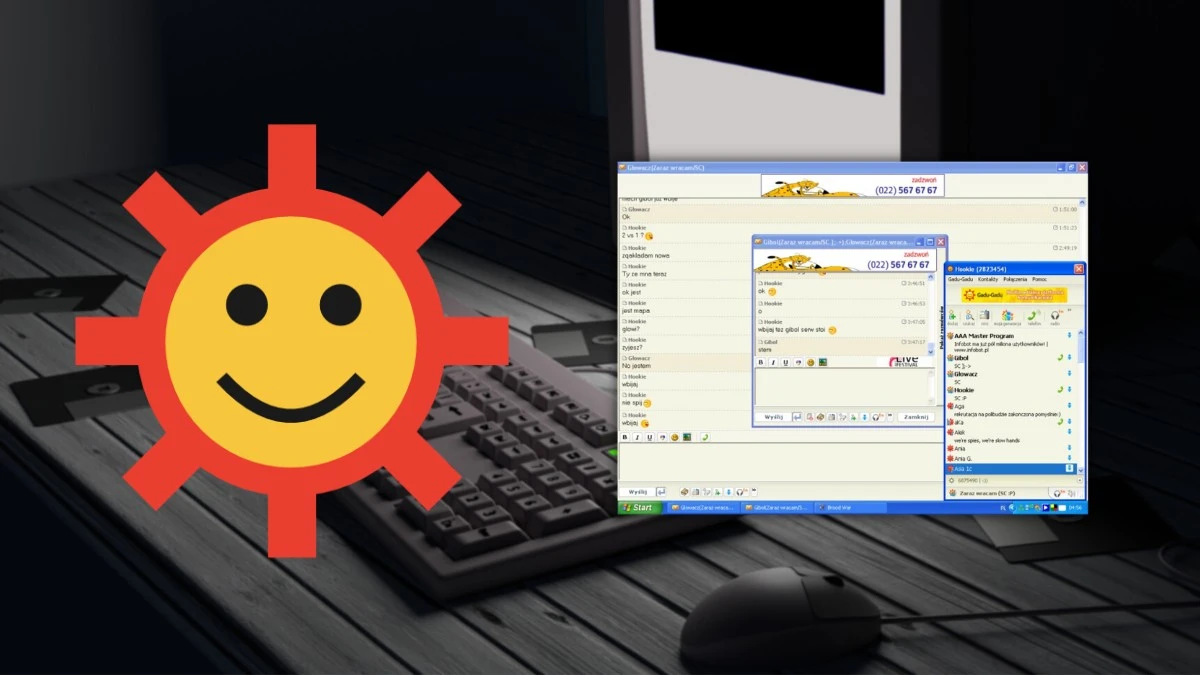Viewport: 1200px width, 675px height.
Task: Insert emoticon in Gibol chat window
Action: 811,362
